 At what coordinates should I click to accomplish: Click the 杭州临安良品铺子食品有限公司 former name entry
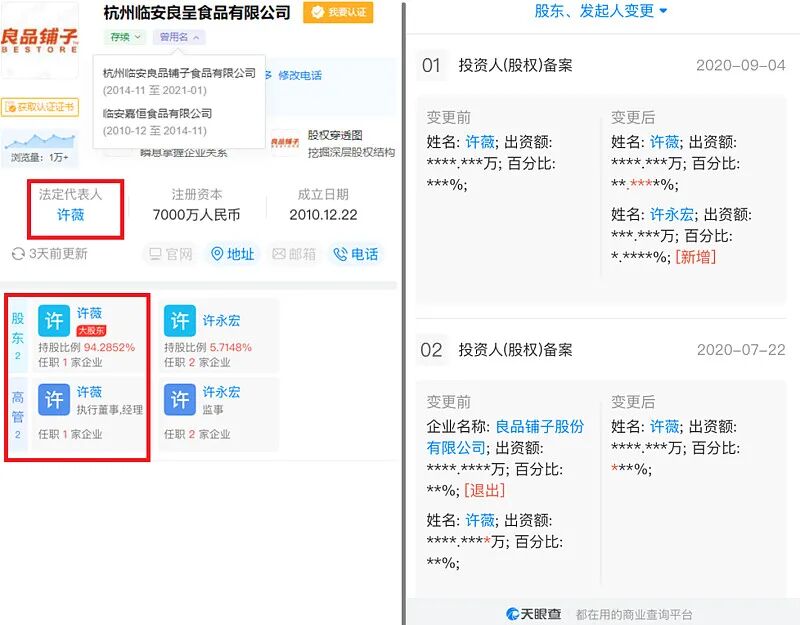179,73
